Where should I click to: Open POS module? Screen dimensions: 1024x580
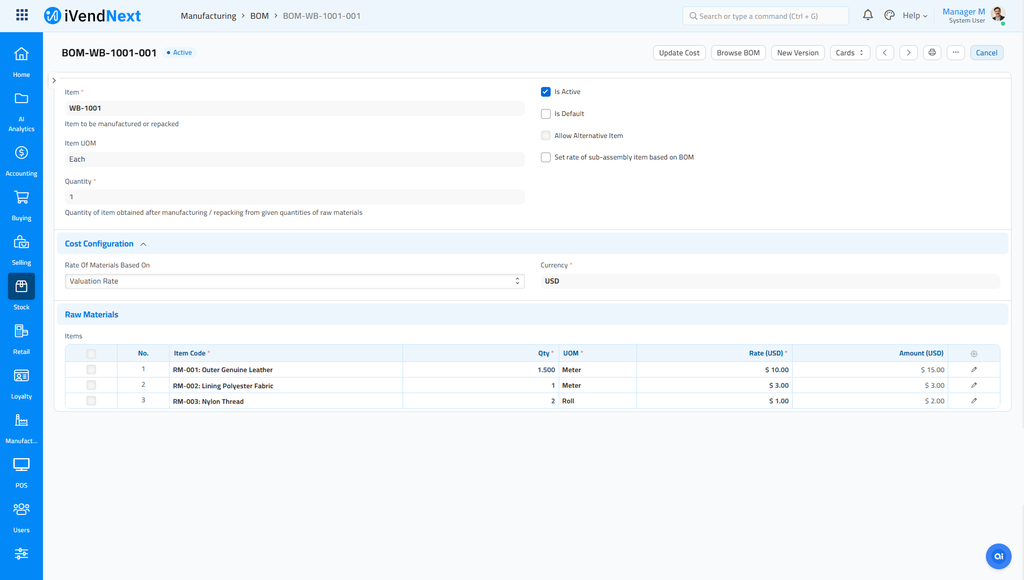[22, 473]
